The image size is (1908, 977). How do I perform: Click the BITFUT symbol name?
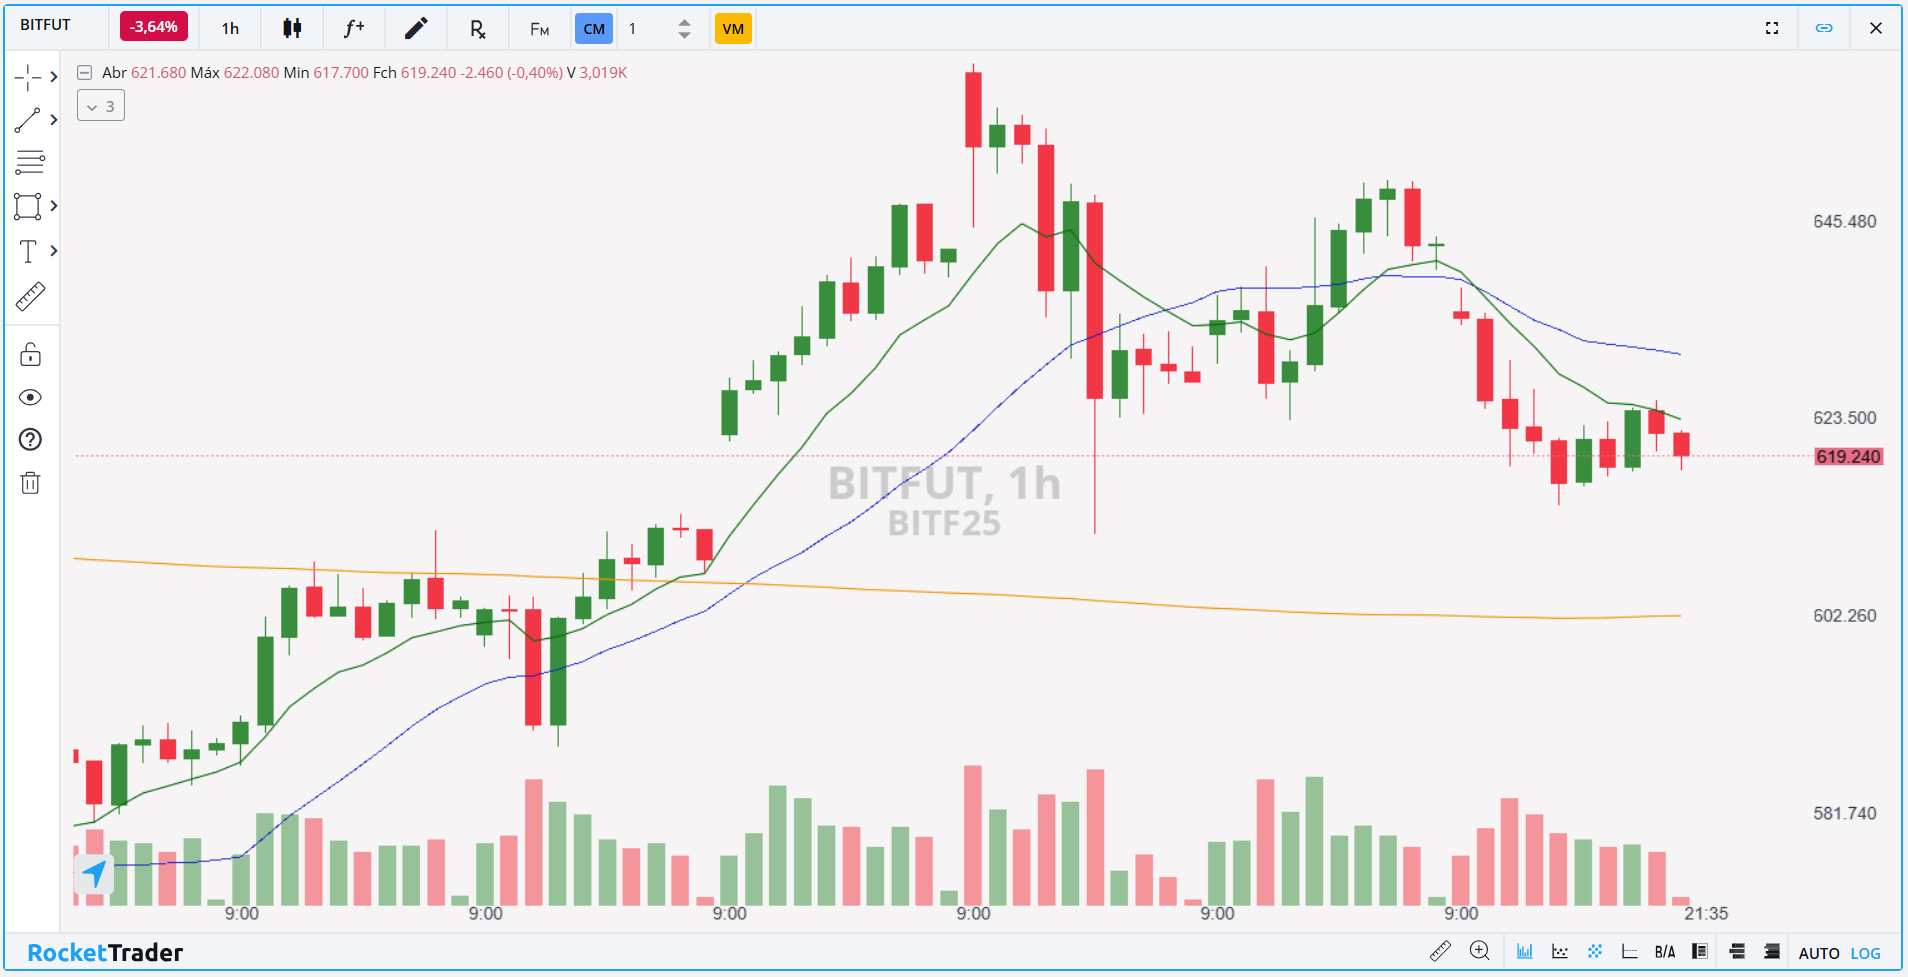[x=46, y=25]
